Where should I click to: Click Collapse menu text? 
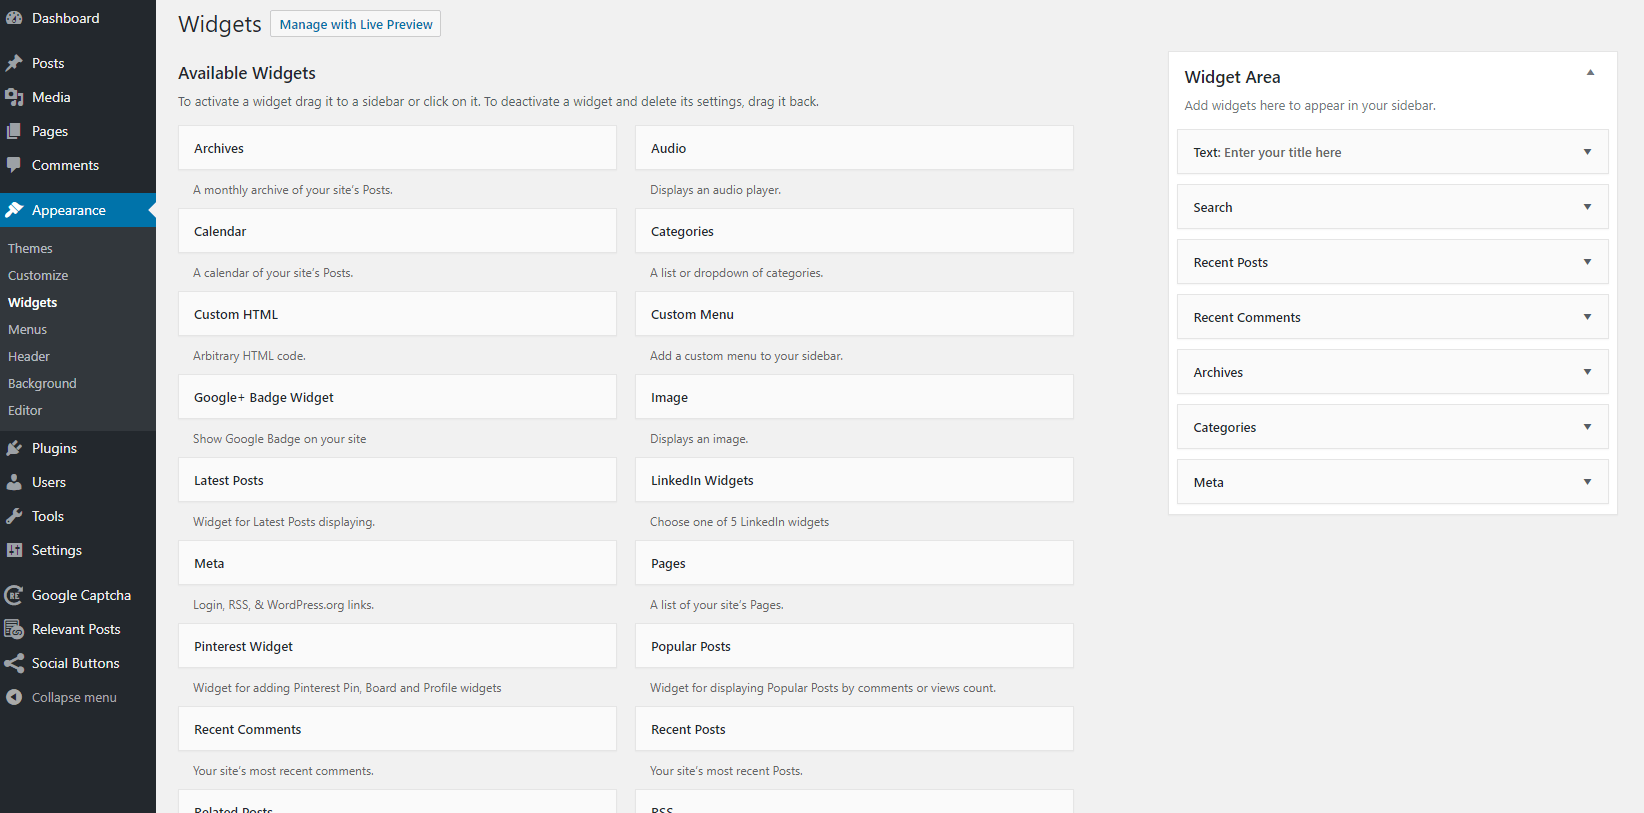[x=74, y=697]
